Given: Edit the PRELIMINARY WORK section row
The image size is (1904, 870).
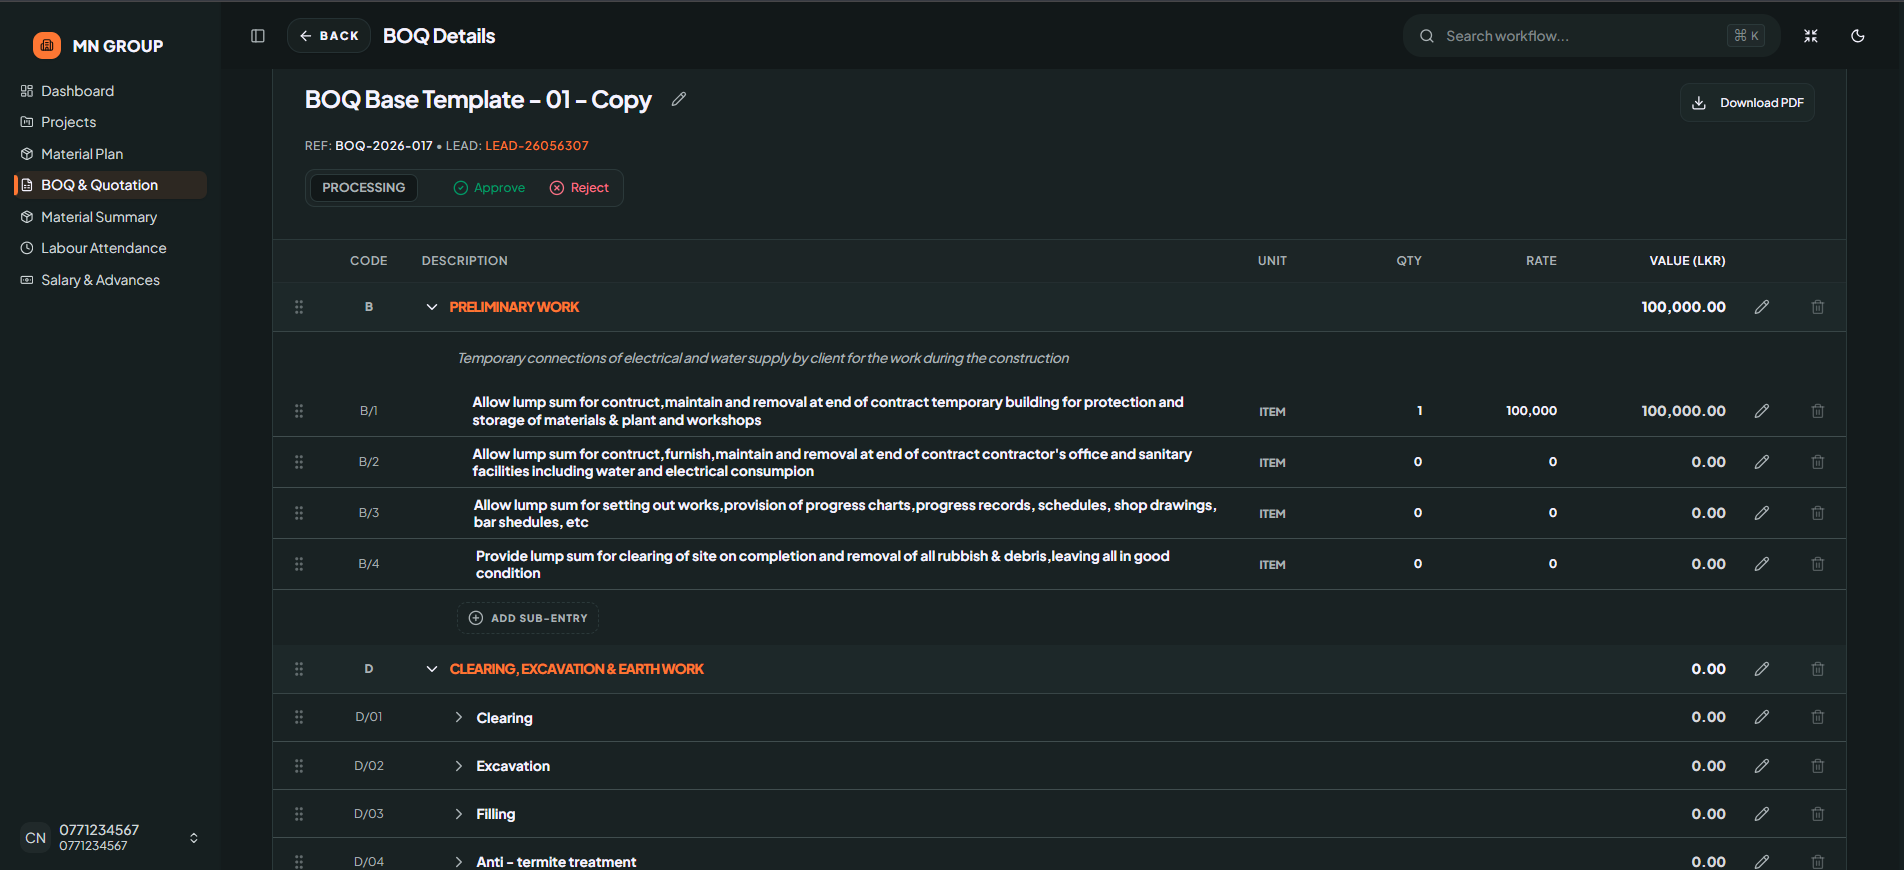Looking at the screenshot, I should [x=1762, y=307].
